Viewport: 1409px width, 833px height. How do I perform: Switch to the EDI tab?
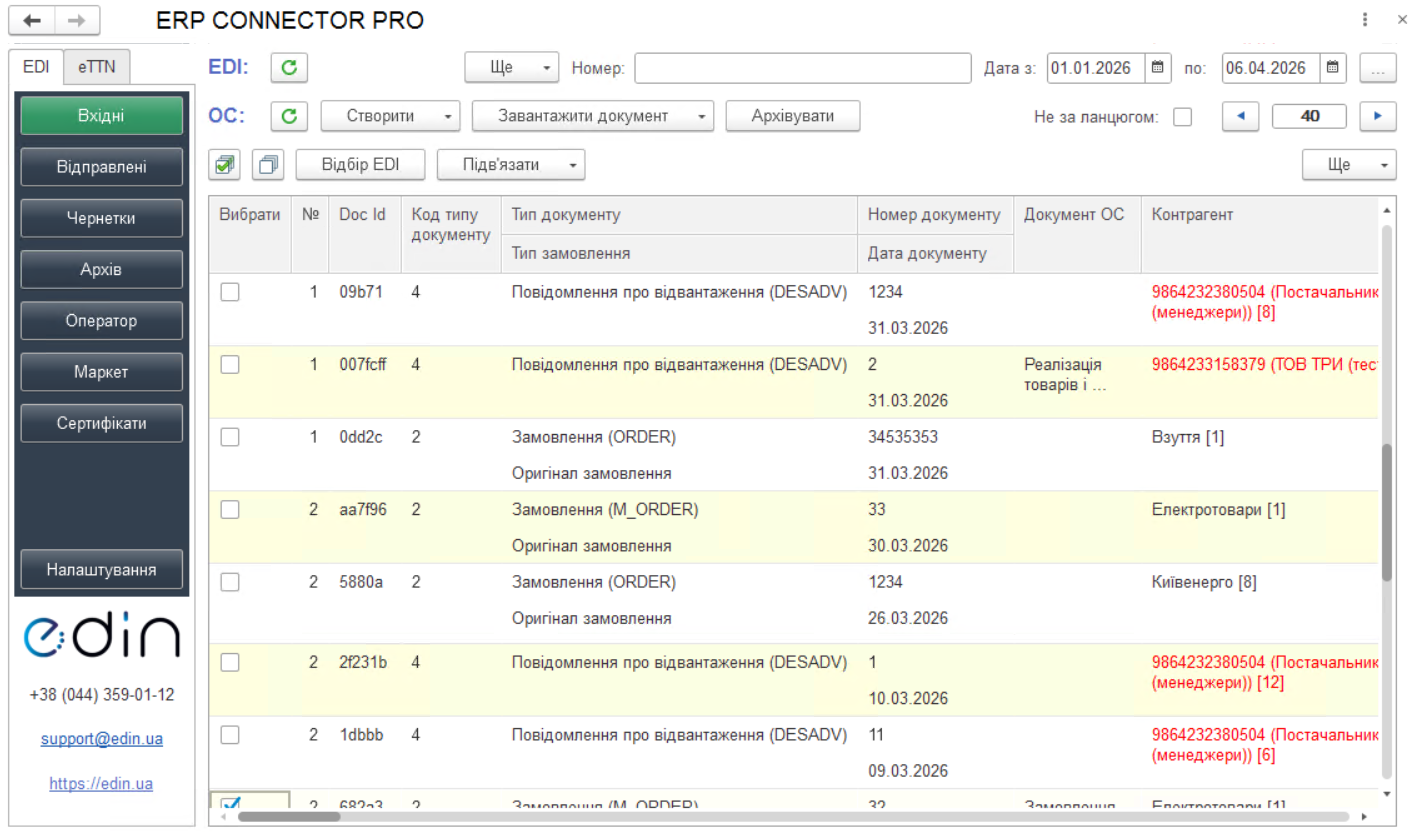coord(36,67)
